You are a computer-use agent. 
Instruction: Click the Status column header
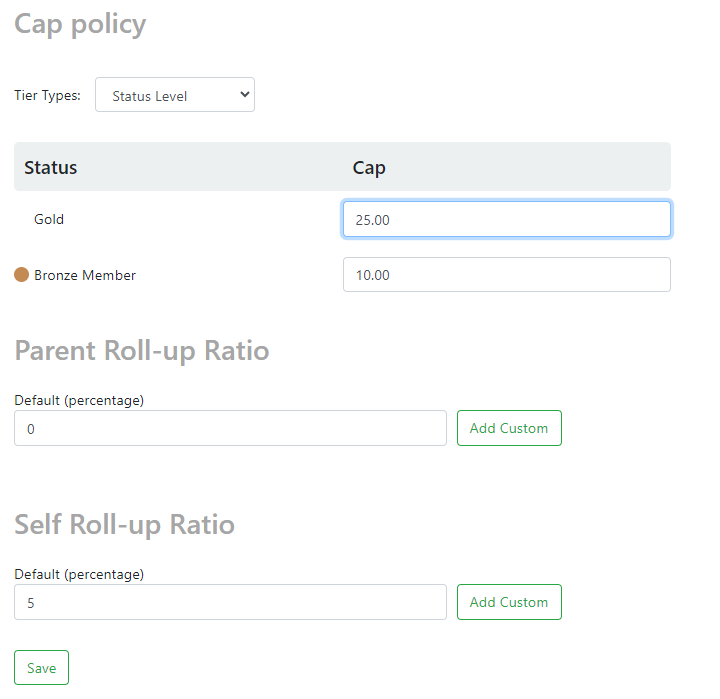click(51, 167)
